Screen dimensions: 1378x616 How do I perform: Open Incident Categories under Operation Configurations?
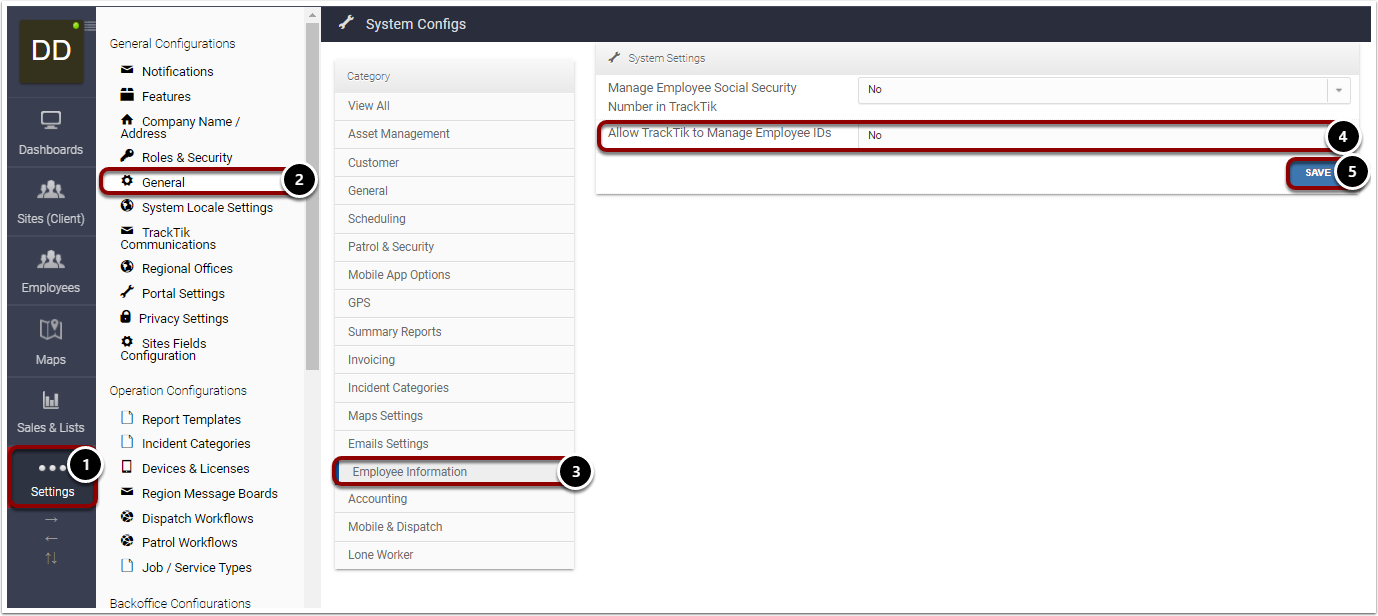(196, 444)
